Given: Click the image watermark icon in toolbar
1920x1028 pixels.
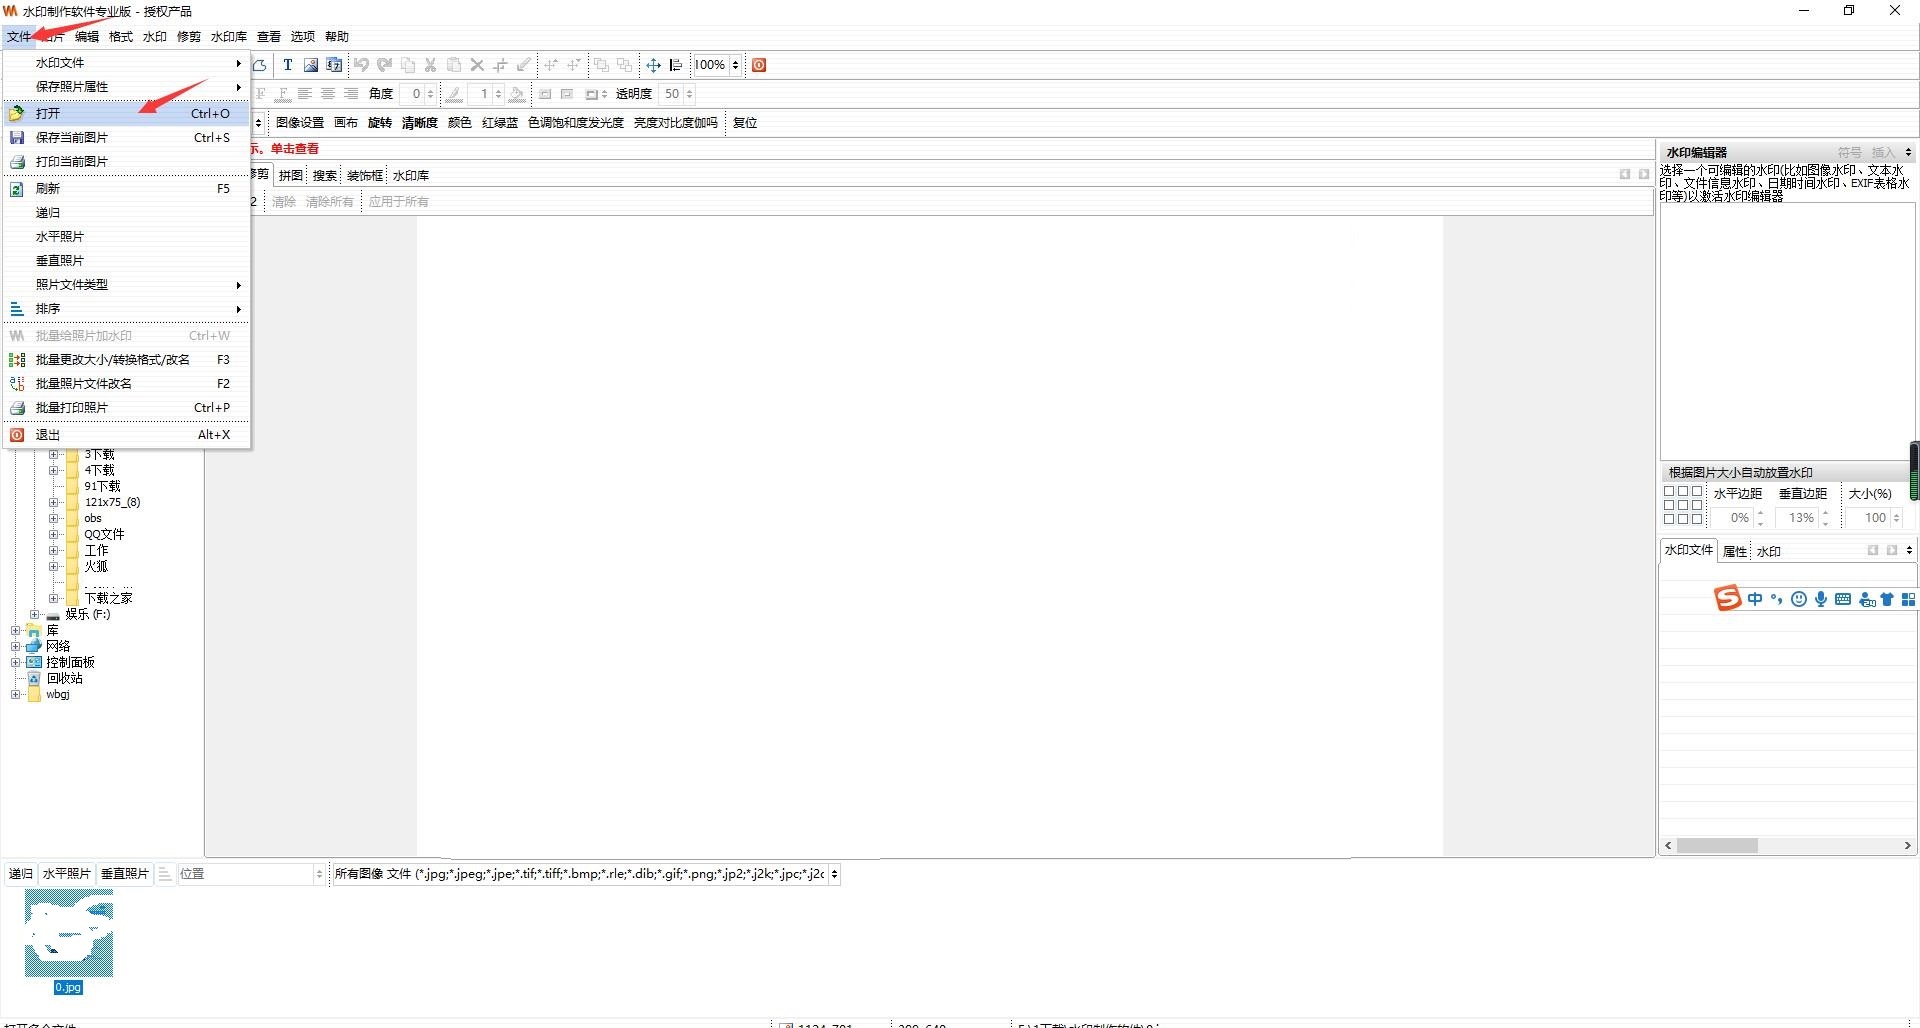Looking at the screenshot, I should pos(311,65).
